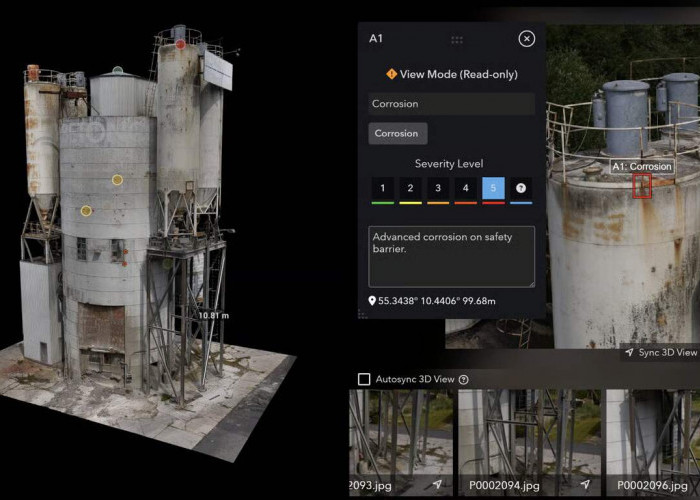Screen dimensions: 700x500
Task: Select highlighted severity level 5
Action: pyautogui.click(x=493, y=189)
